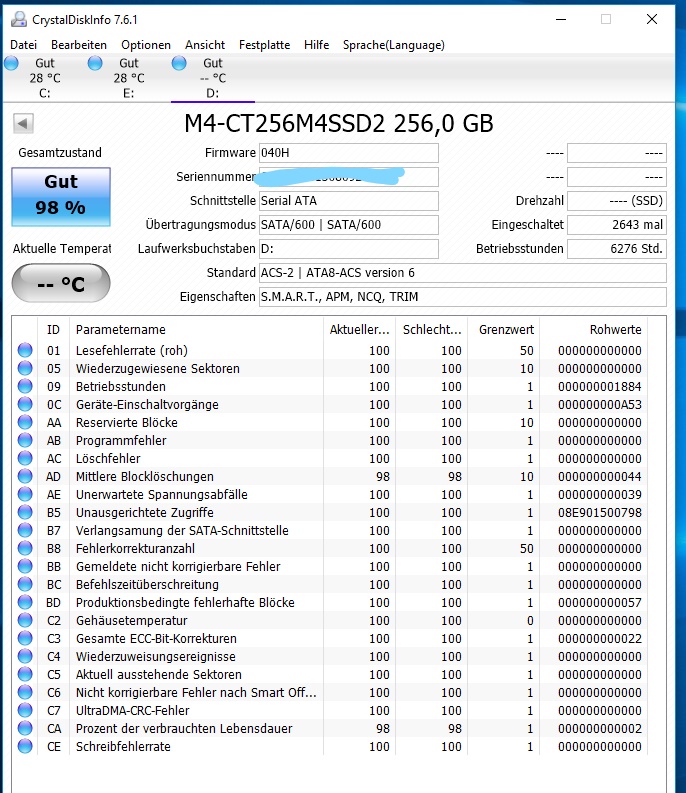The height and width of the screenshot is (793, 686).
Task: Click the status orb of row B8 Fehlerkorrekturanzahl
Action: [25, 548]
